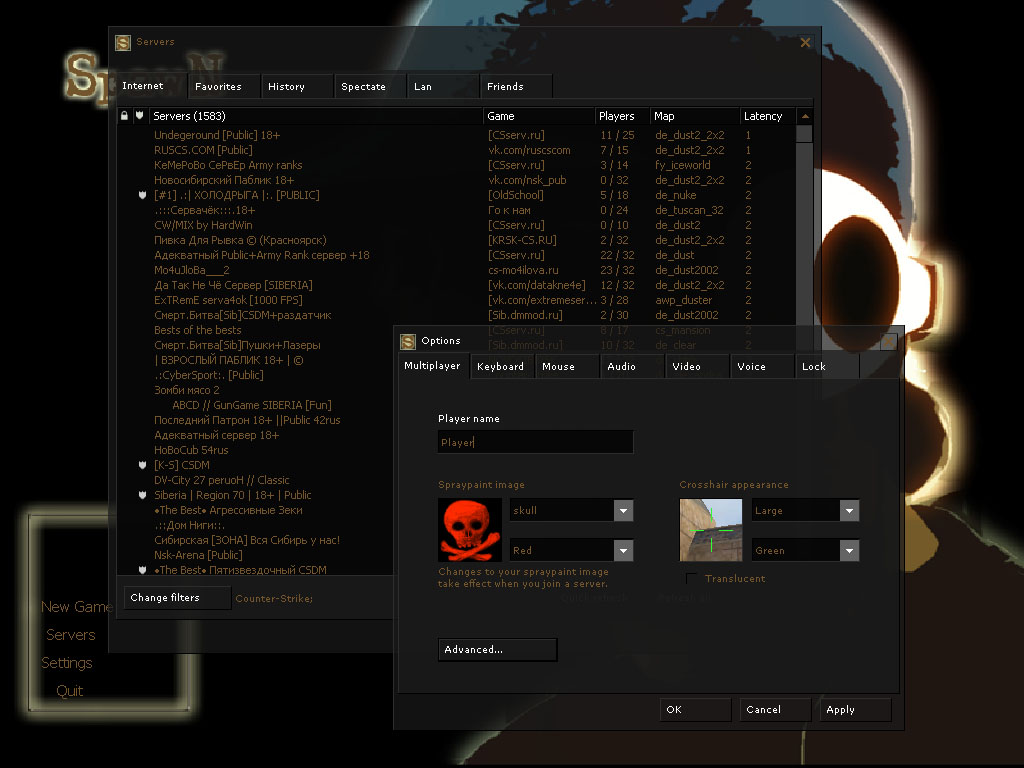
Task: Click shield icon beside [K-S] CSDM server
Action: tap(142, 465)
